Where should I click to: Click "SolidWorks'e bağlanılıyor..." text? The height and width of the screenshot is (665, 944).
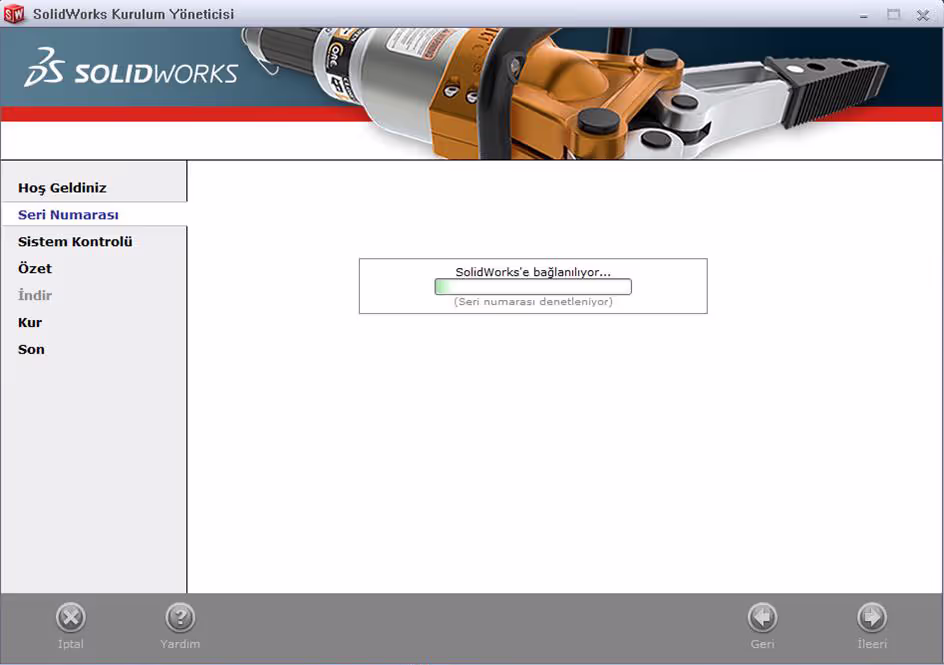pyautogui.click(x=533, y=272)
